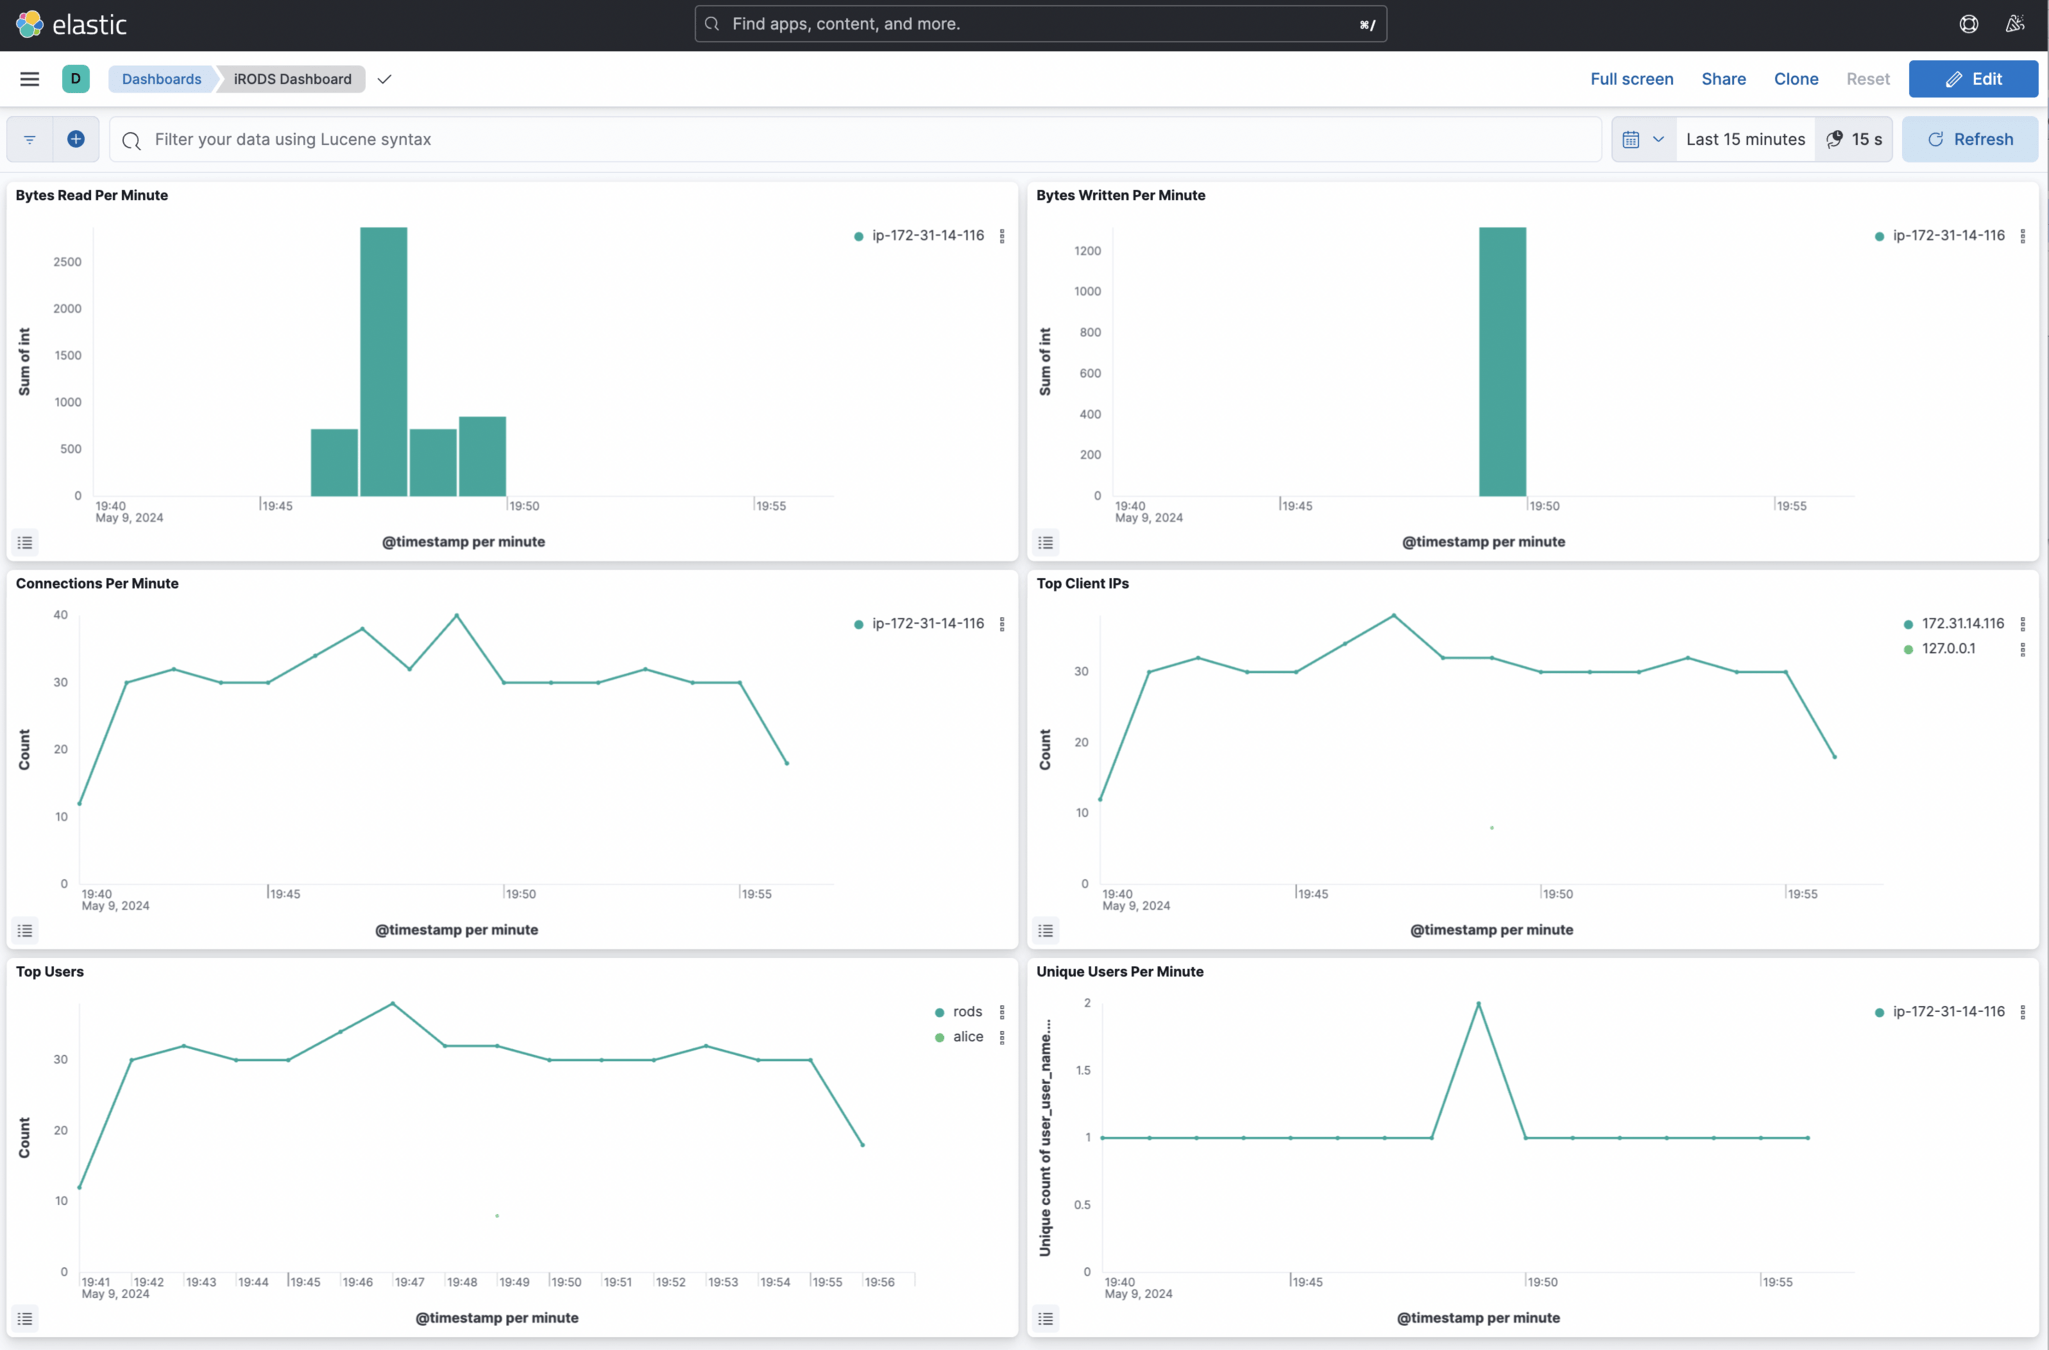Open the filter options menu icon
The height and width of the screenshot is (1350, 2049).
coord(30,139)
